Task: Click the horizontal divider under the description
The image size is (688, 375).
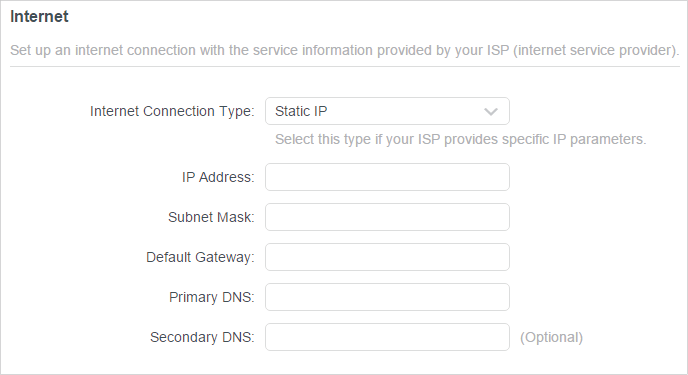Action: click(x=345, y=67)
